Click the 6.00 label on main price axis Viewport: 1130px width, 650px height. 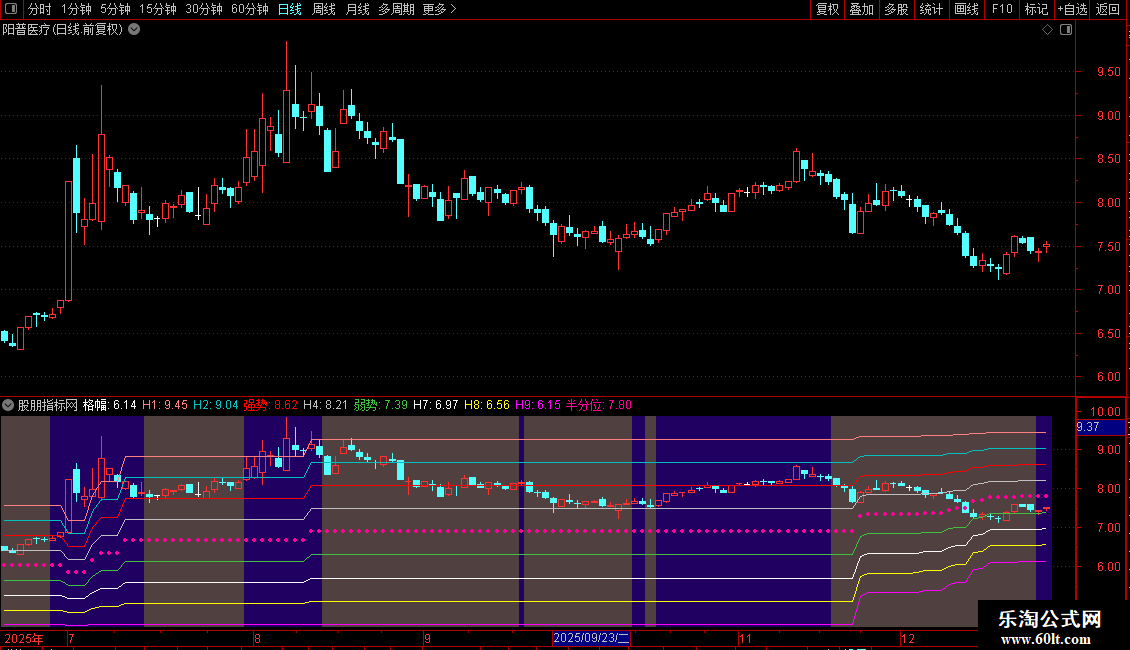tap(1108, 377)
